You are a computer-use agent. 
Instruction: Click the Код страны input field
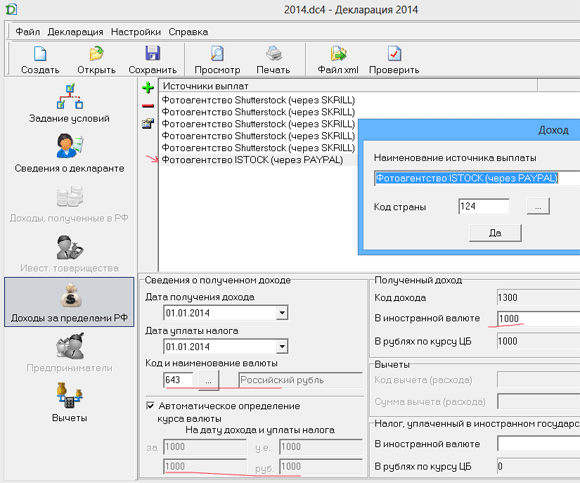click(x=483, y=206)
